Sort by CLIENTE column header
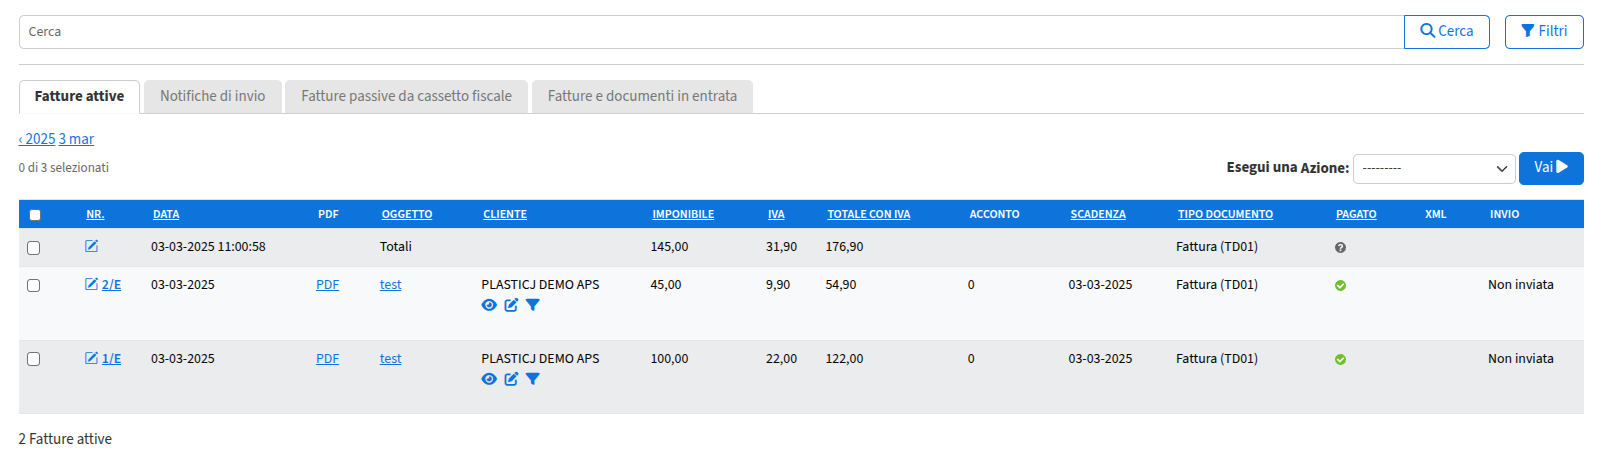Screen dimensions: 1602x469 point(505,214)
